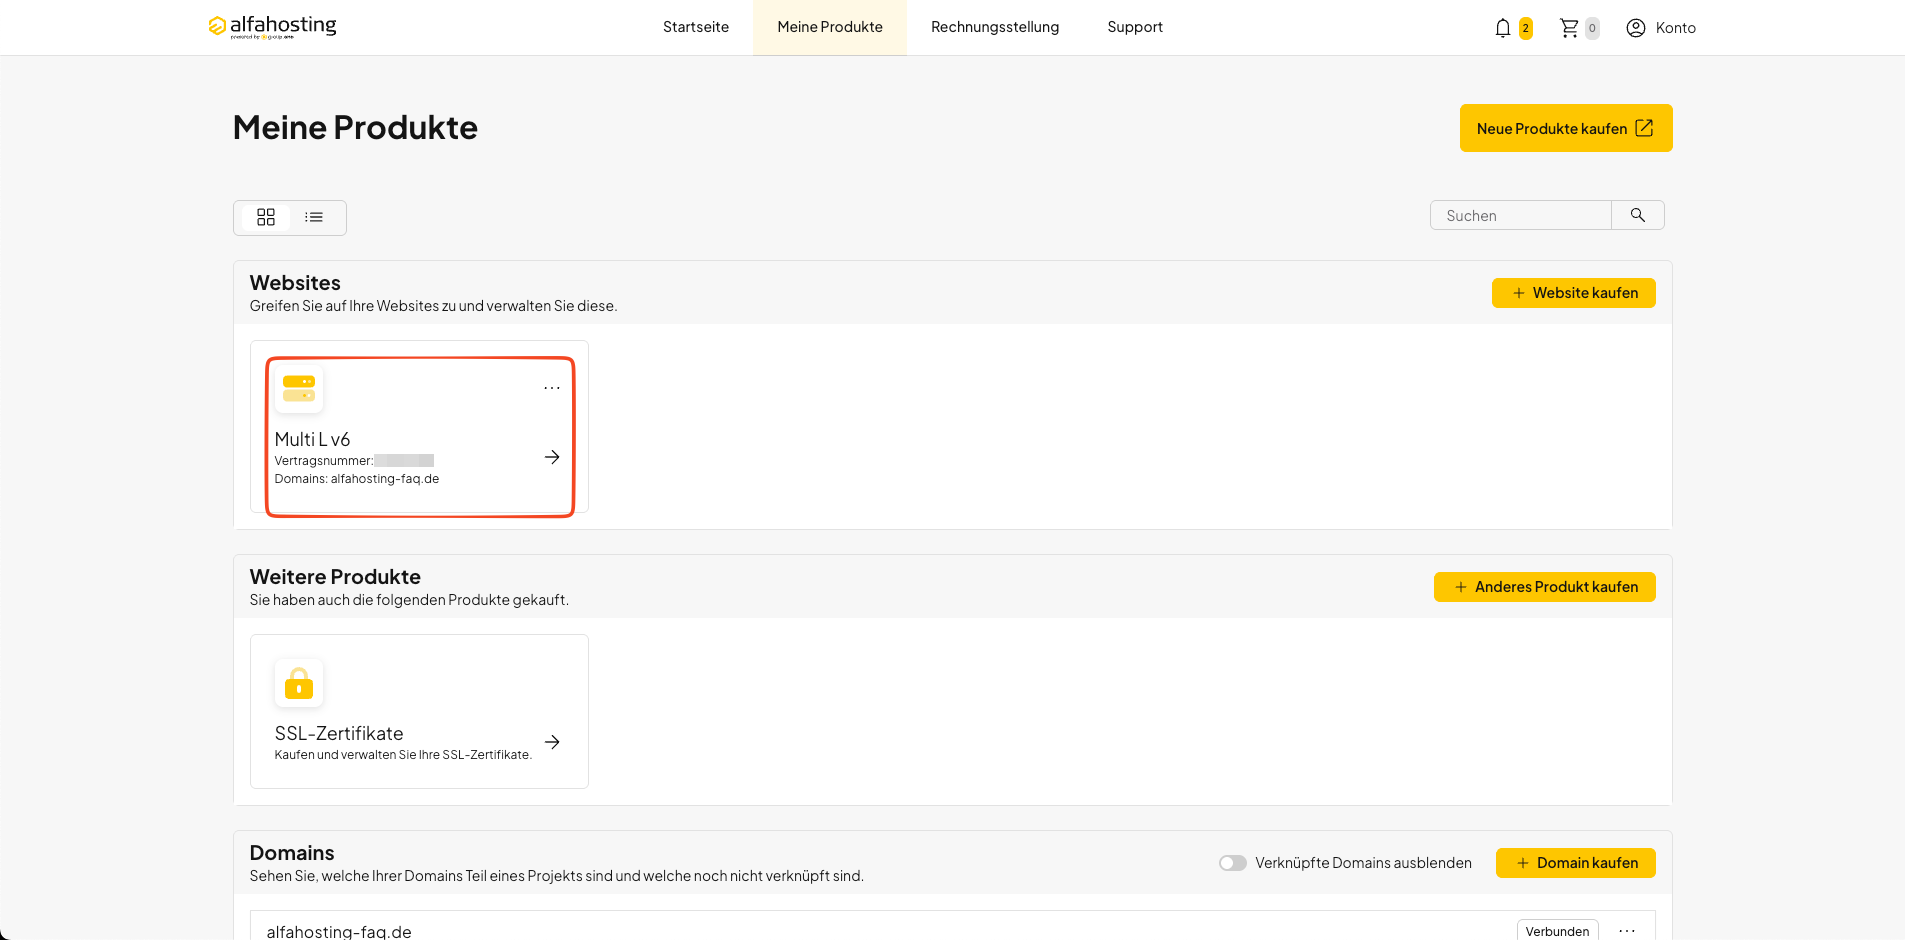Viewport: 1905px width, 940px height.
Task: Switch to grid view icon
Action: 266,217
